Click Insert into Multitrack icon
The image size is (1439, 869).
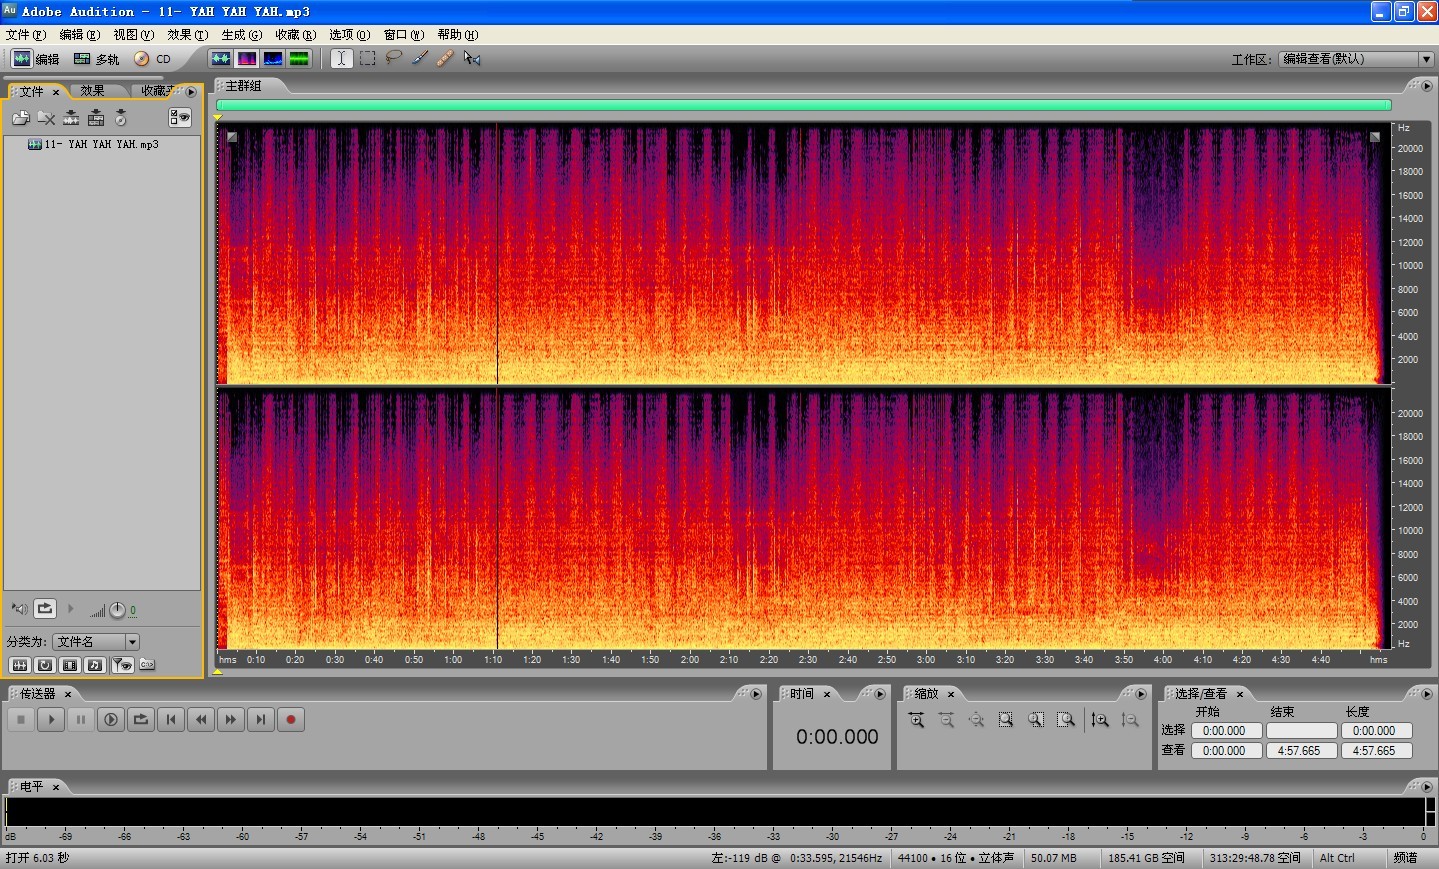(96, 118)
